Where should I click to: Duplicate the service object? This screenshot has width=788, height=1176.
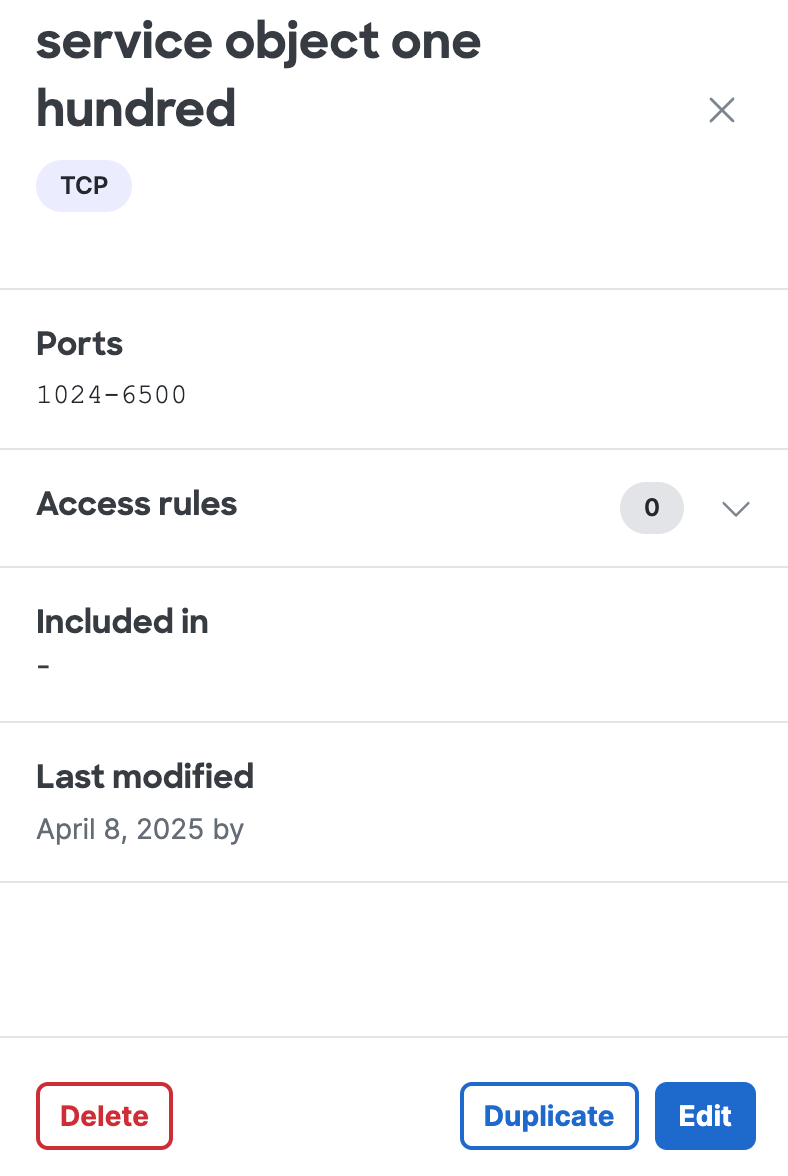[x=548, y=1116]
